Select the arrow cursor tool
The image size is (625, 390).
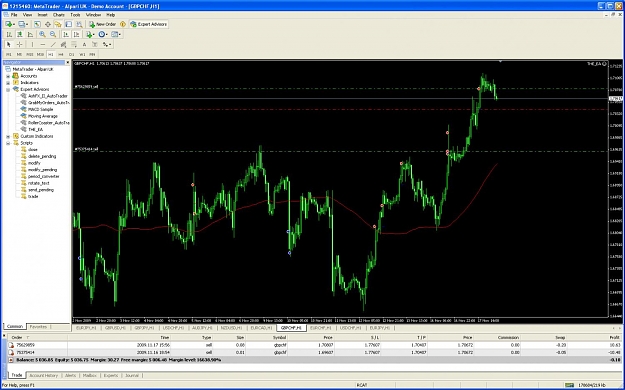9,44
